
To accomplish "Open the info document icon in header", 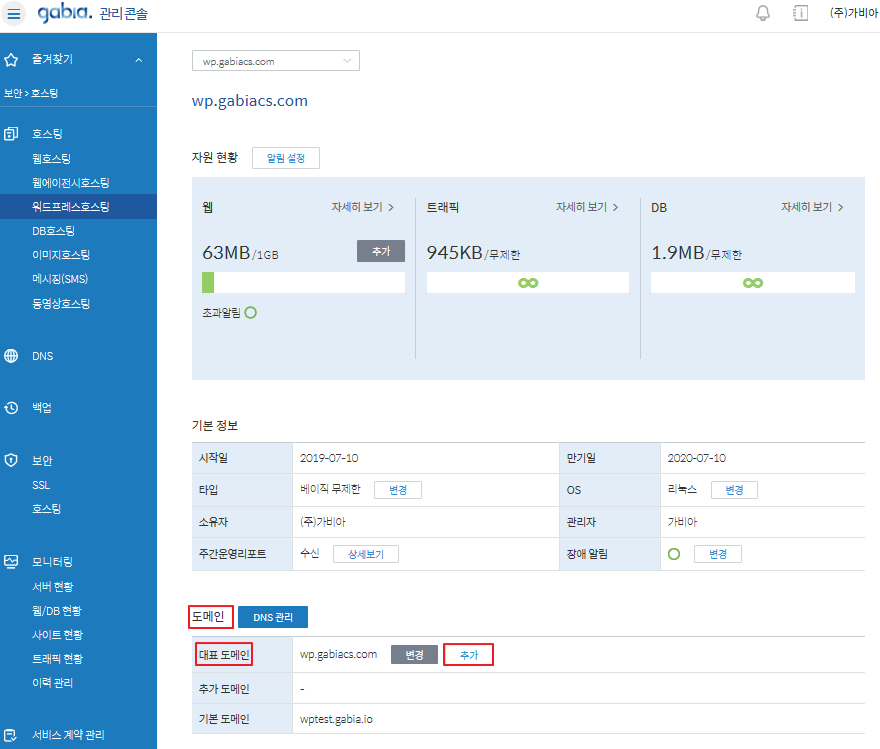I will click(800, 13).
